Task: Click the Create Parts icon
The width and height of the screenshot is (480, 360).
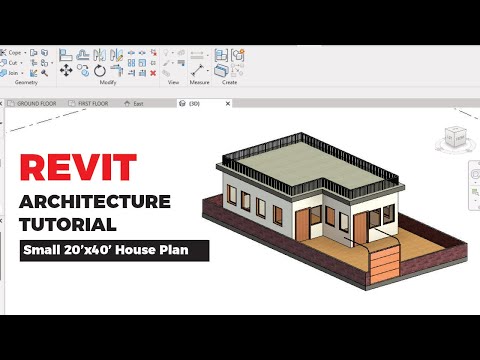Action: pos(221,70)
